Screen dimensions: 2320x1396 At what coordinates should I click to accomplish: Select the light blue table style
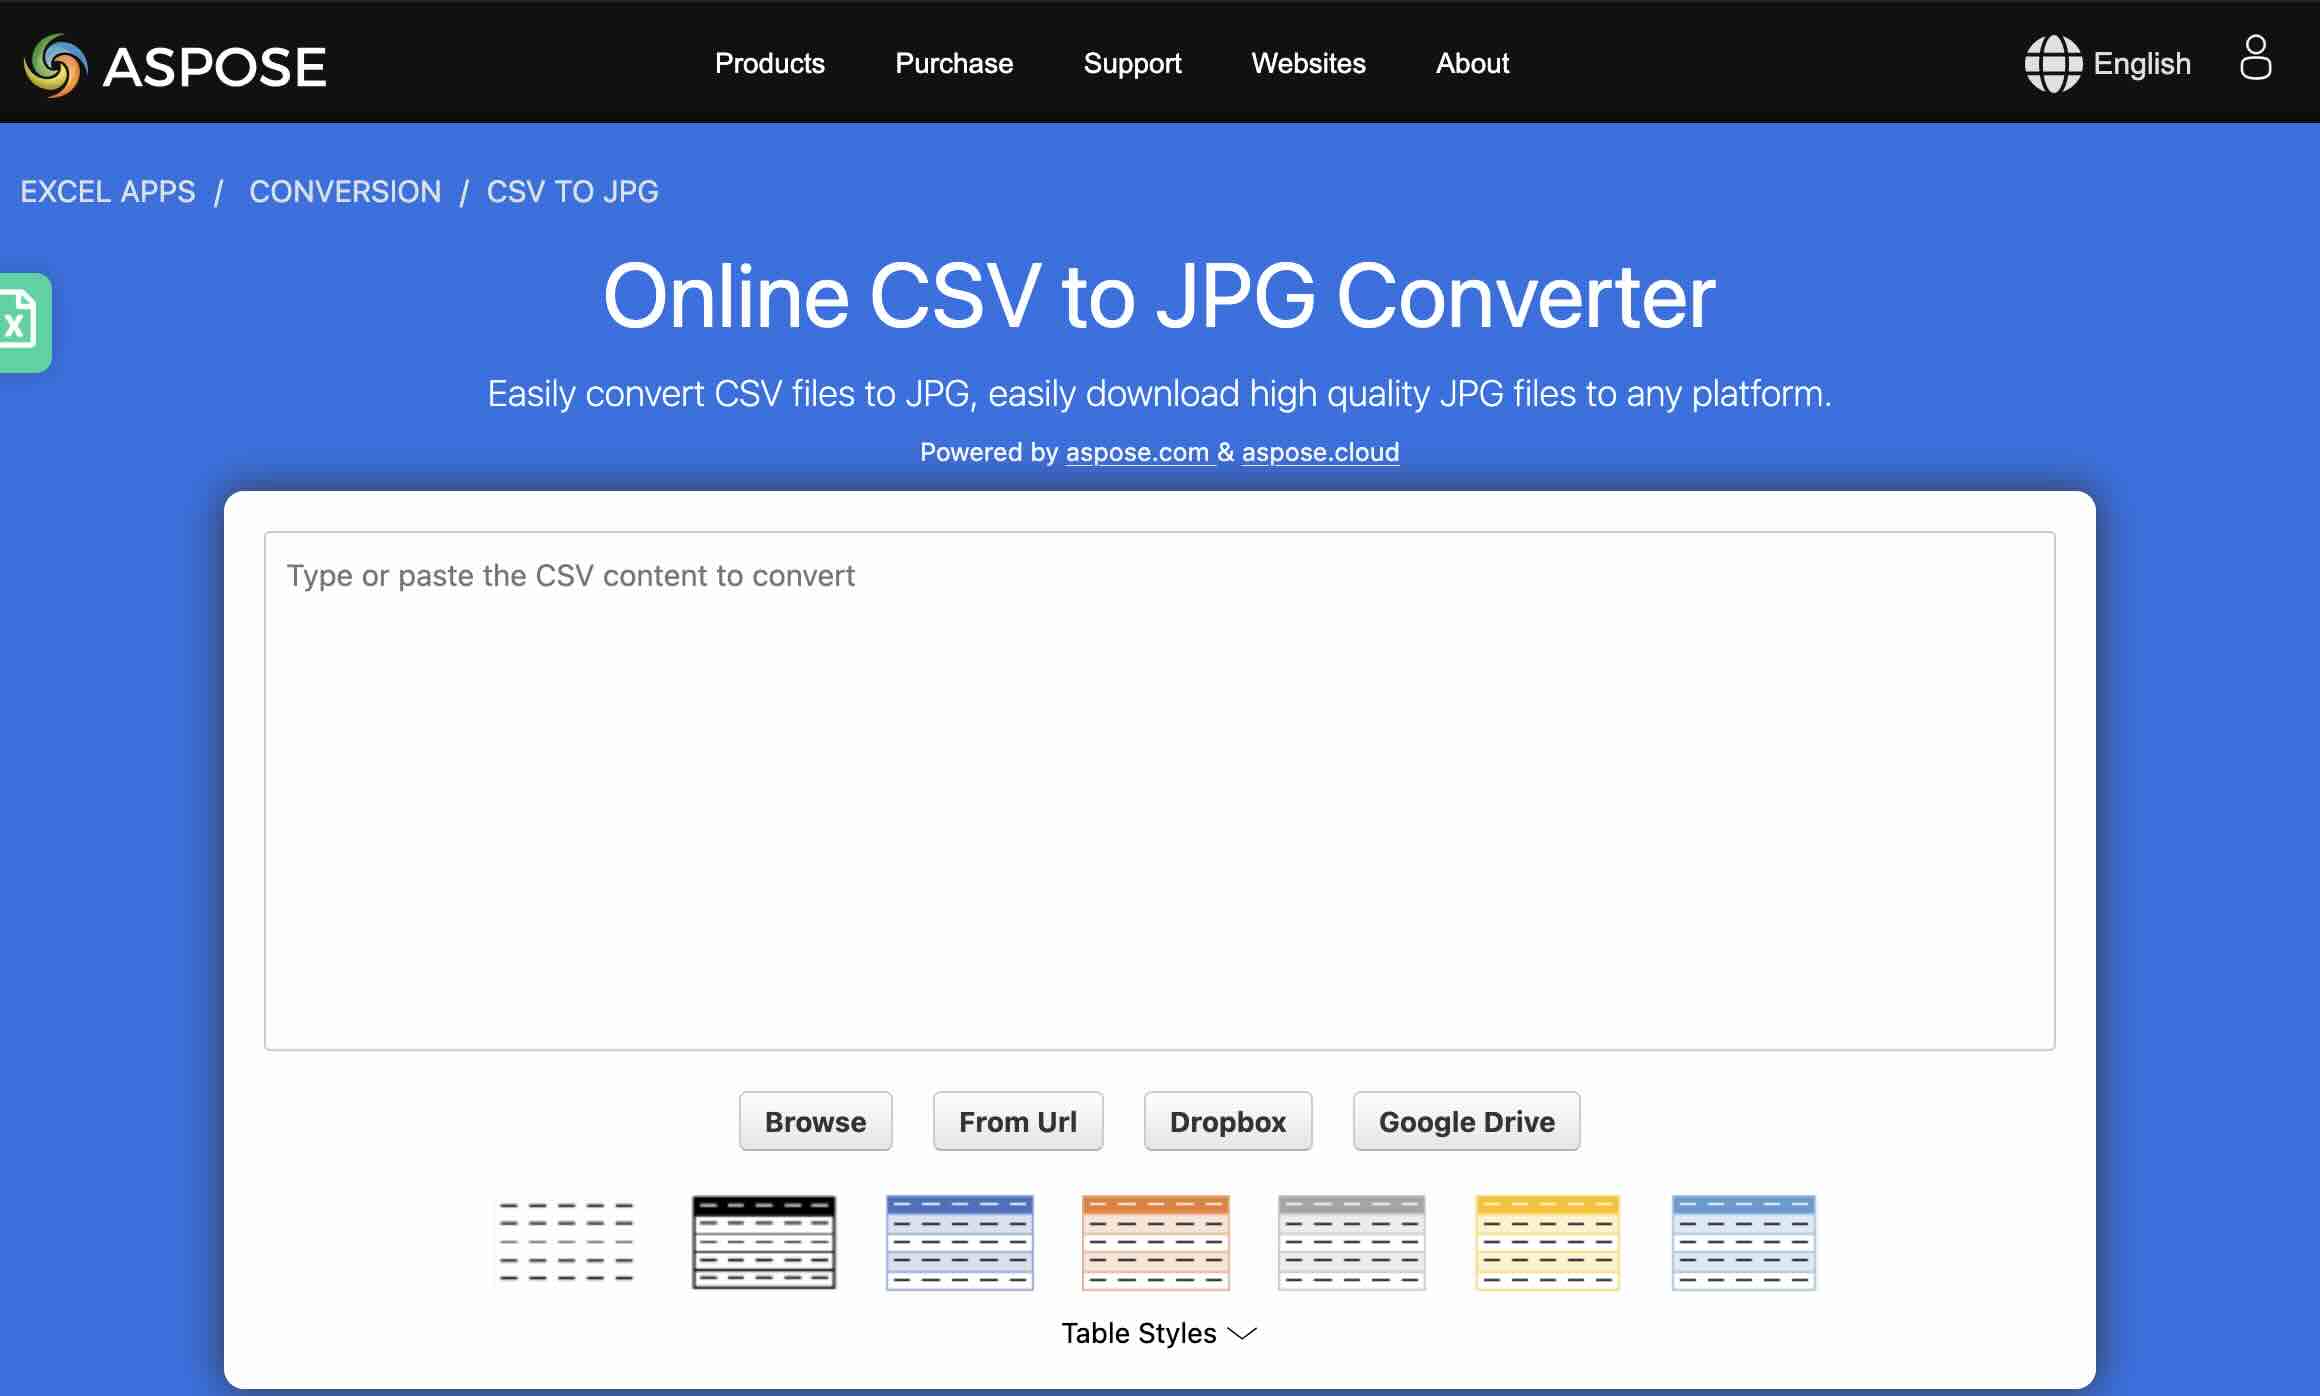pyautogui.click(x=1744, y=1242)
